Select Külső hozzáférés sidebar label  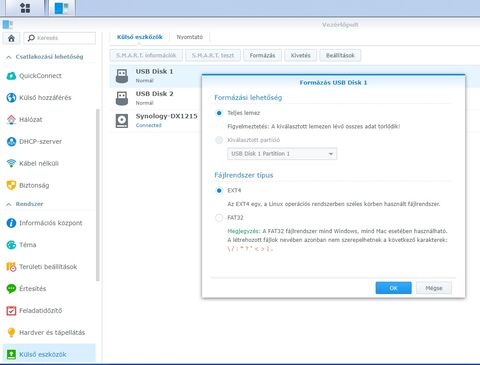point(45,98)
